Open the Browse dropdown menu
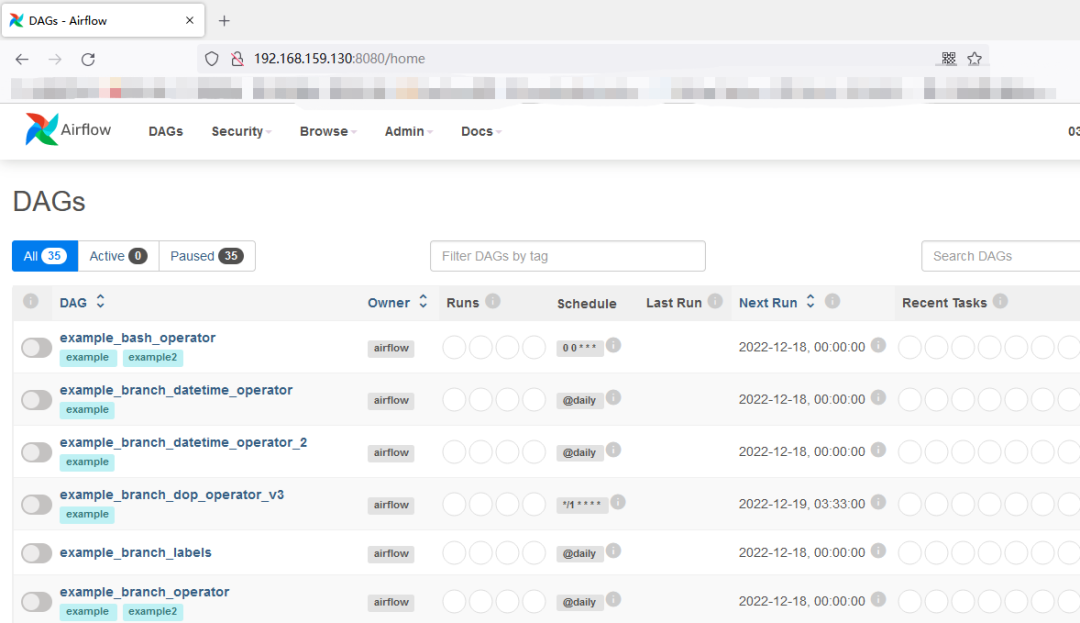This screenshot has width=1080, height=623. click(328, 131)
